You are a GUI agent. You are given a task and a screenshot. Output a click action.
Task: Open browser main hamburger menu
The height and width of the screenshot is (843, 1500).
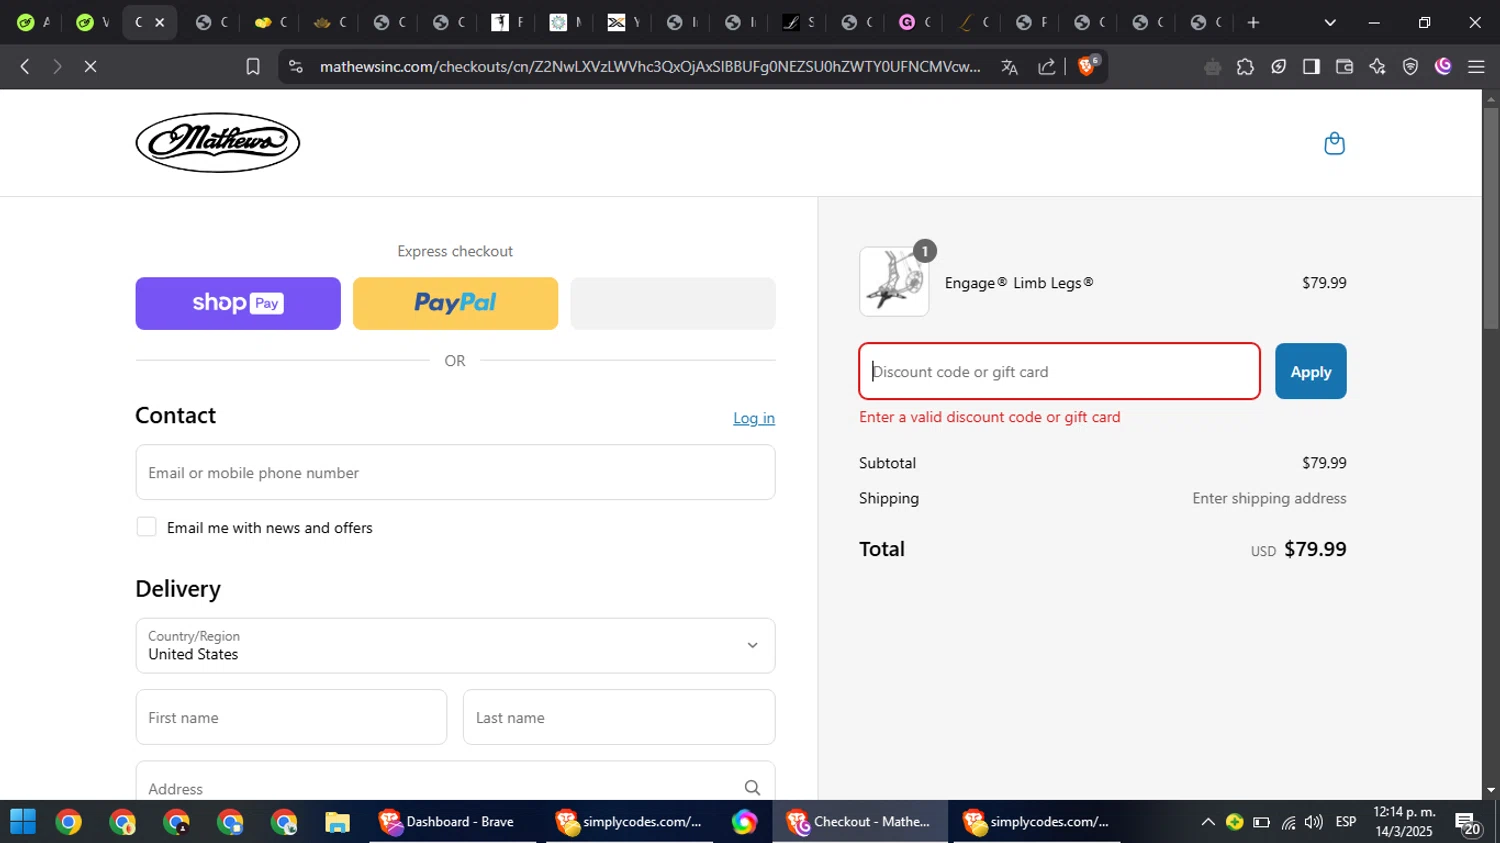coord(1476,67)
